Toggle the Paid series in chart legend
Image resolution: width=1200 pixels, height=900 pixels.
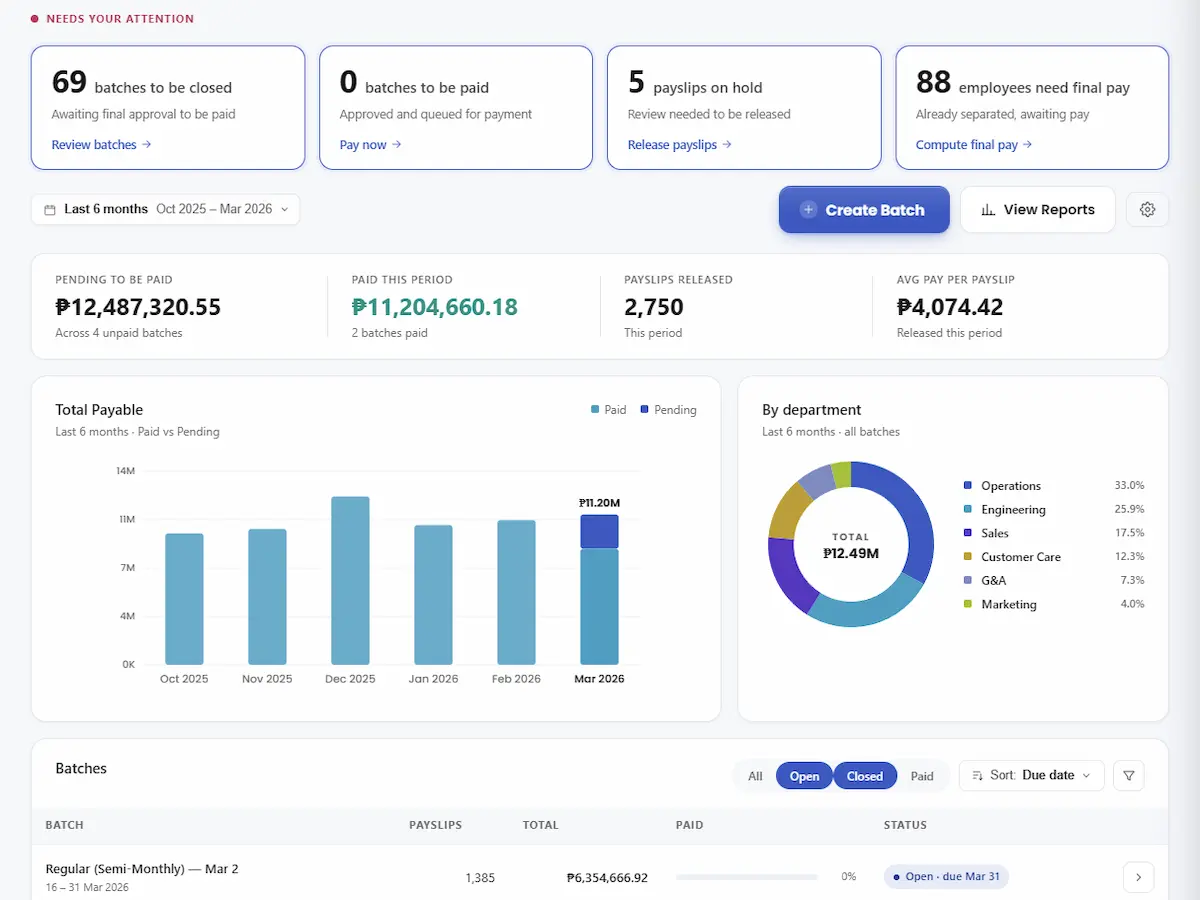coord(609,410)
